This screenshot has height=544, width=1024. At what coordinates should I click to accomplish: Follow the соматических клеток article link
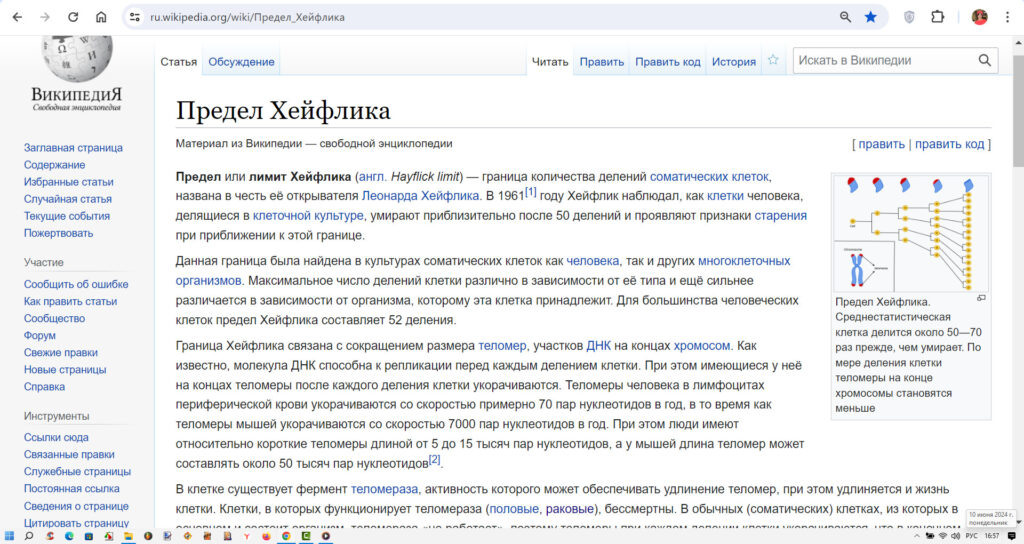pyautogui.click(x=710, y=176)
